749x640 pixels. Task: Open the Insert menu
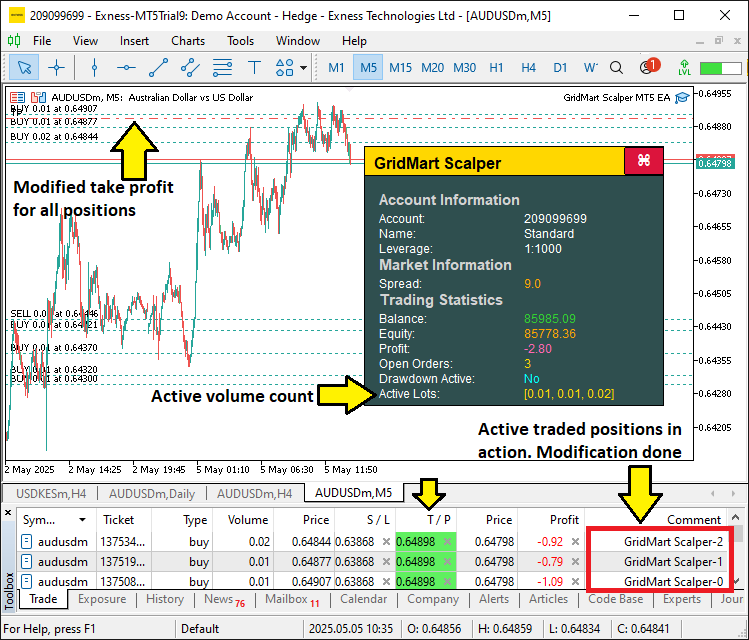coord(134,41)
